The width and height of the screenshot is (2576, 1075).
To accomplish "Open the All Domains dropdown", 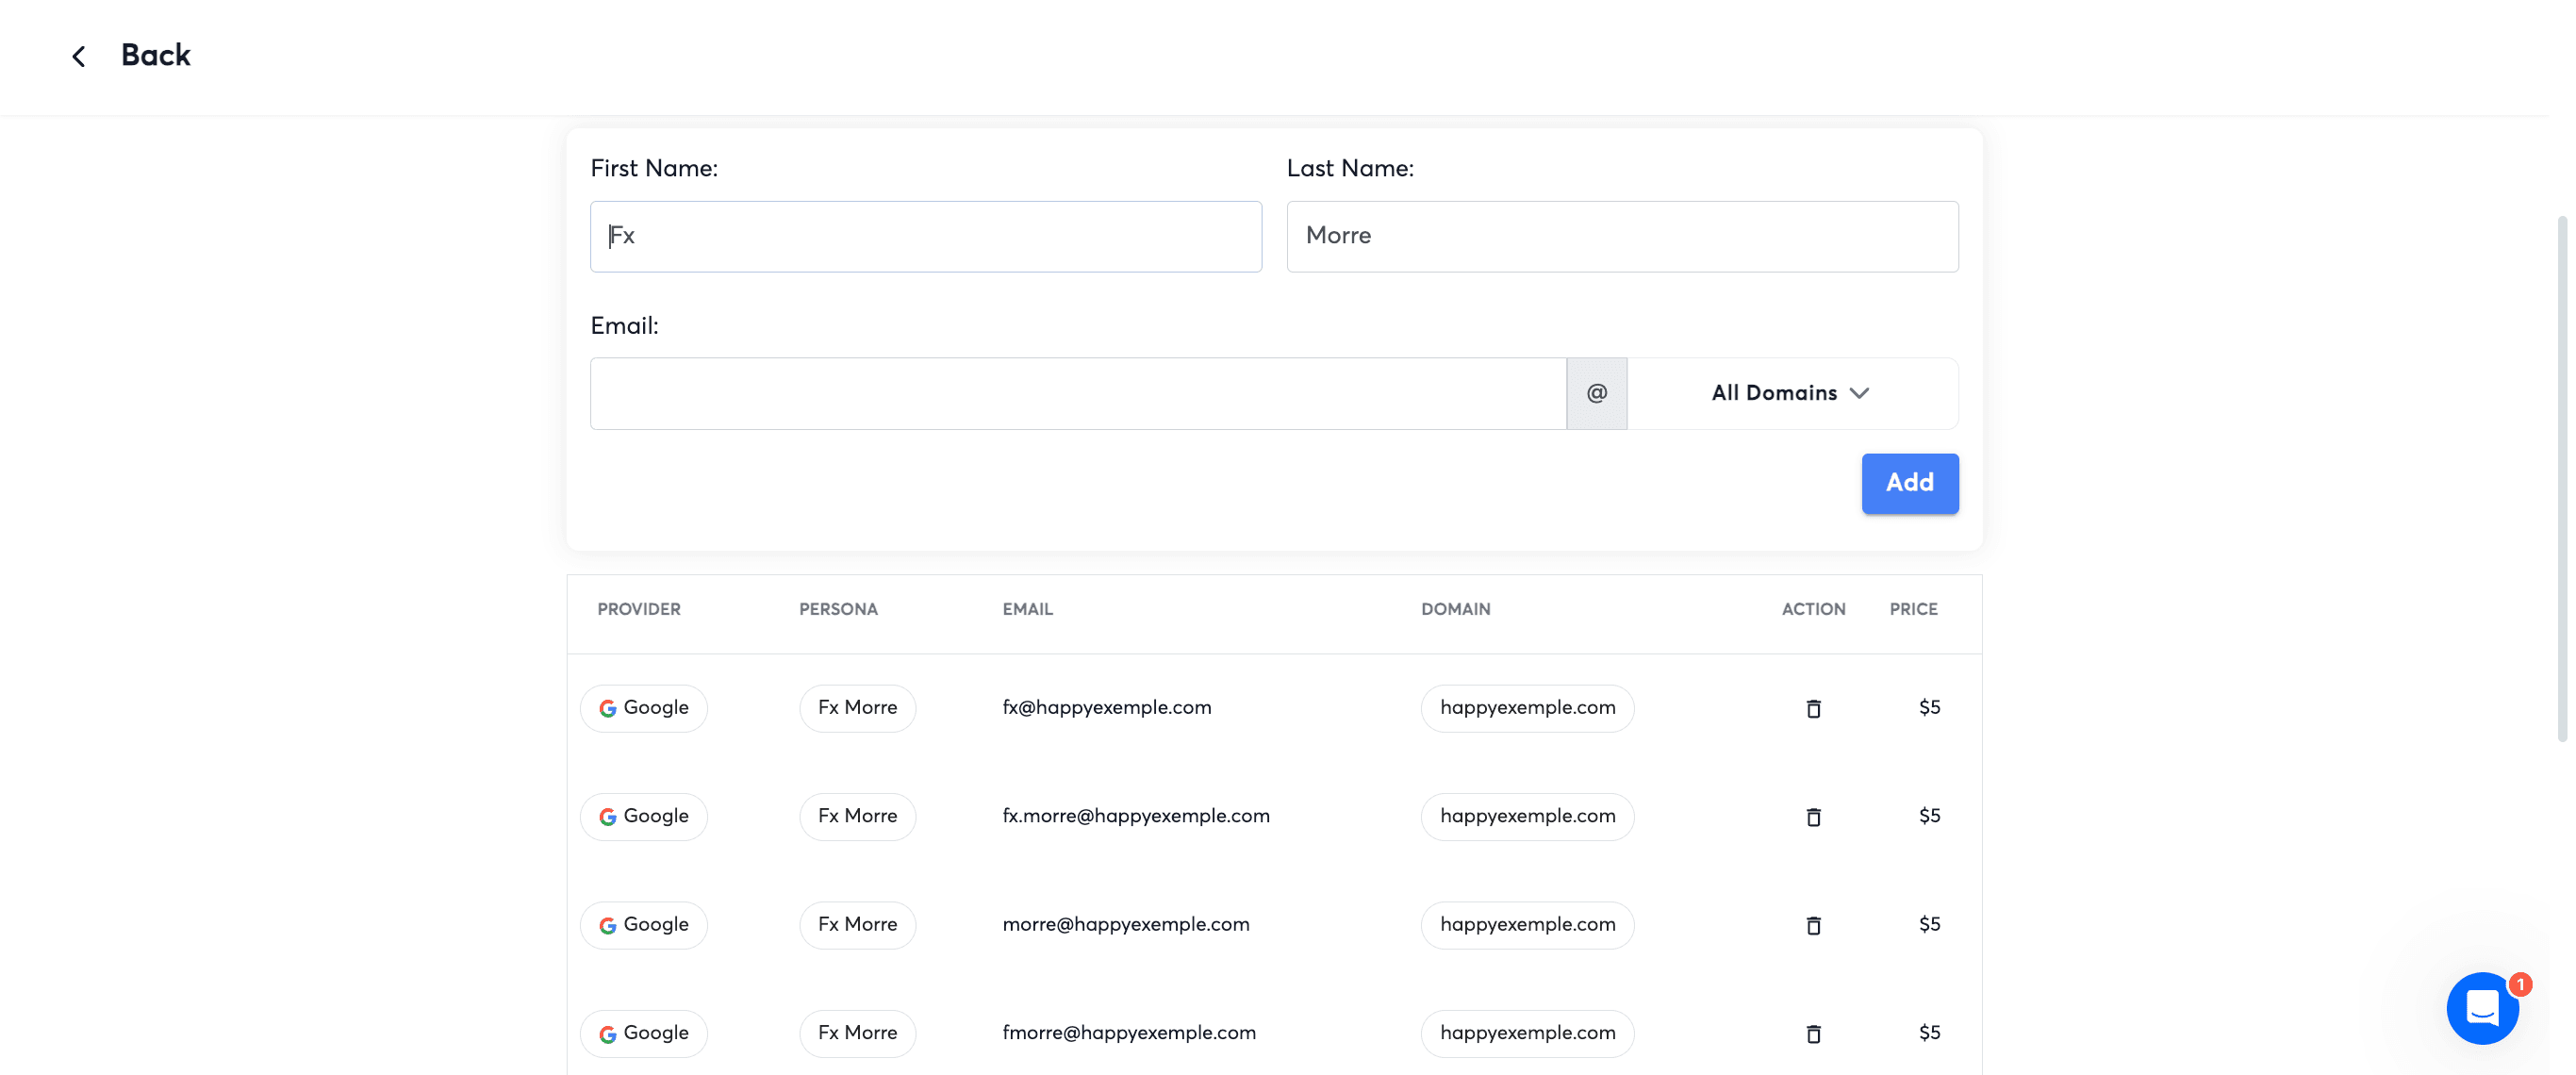I will pos(1792,393).
